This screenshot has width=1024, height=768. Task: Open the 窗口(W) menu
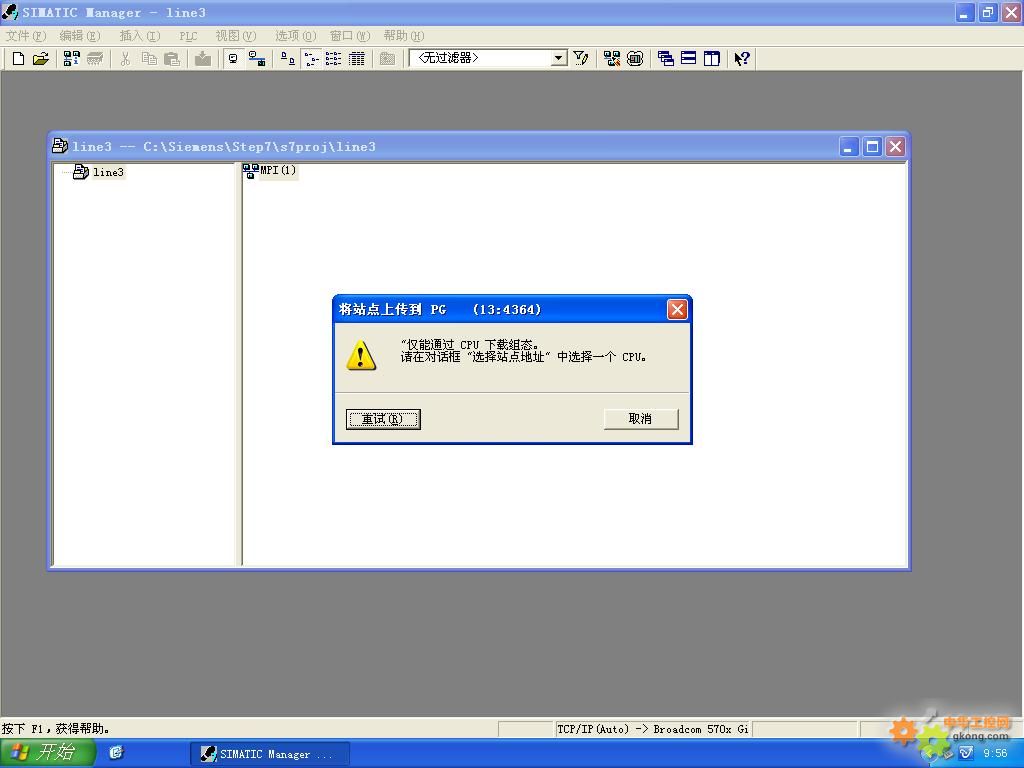349,36
